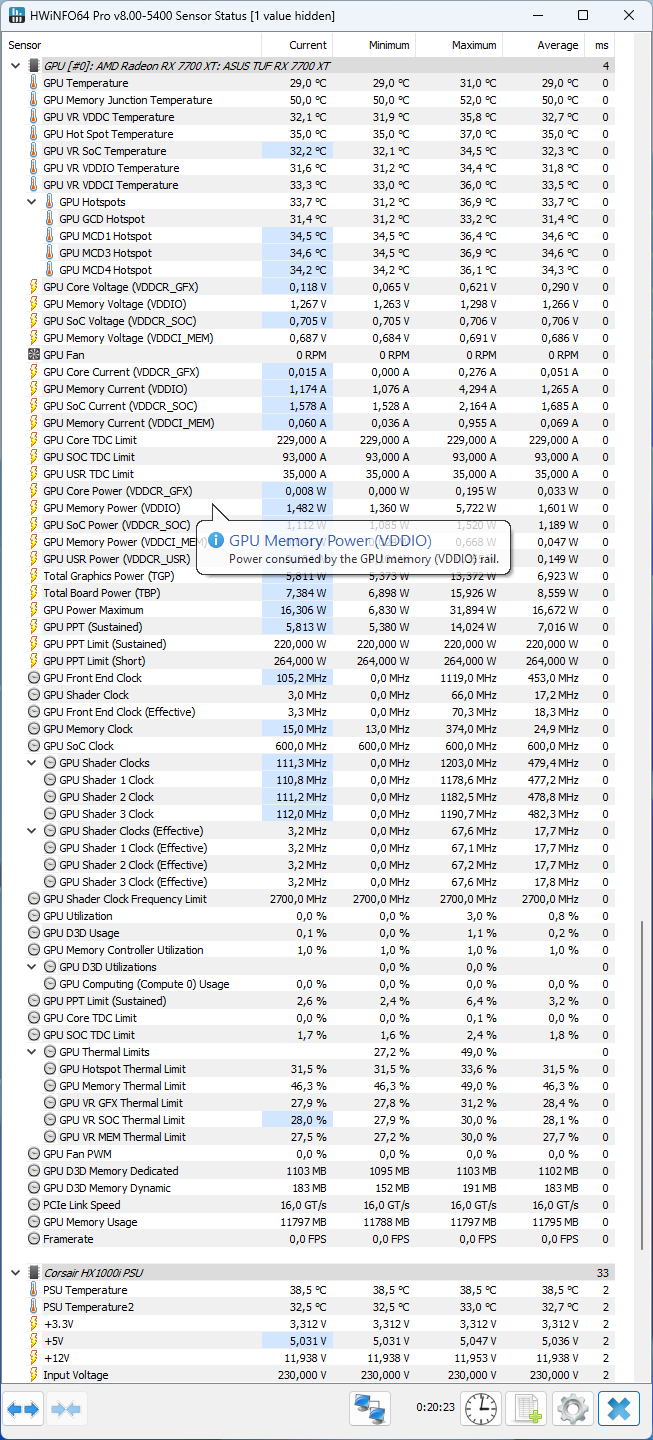This screenshot has height=1440, width=653.
Task: Click the fan icon in GPU Fan row
Action: (34, 355)
